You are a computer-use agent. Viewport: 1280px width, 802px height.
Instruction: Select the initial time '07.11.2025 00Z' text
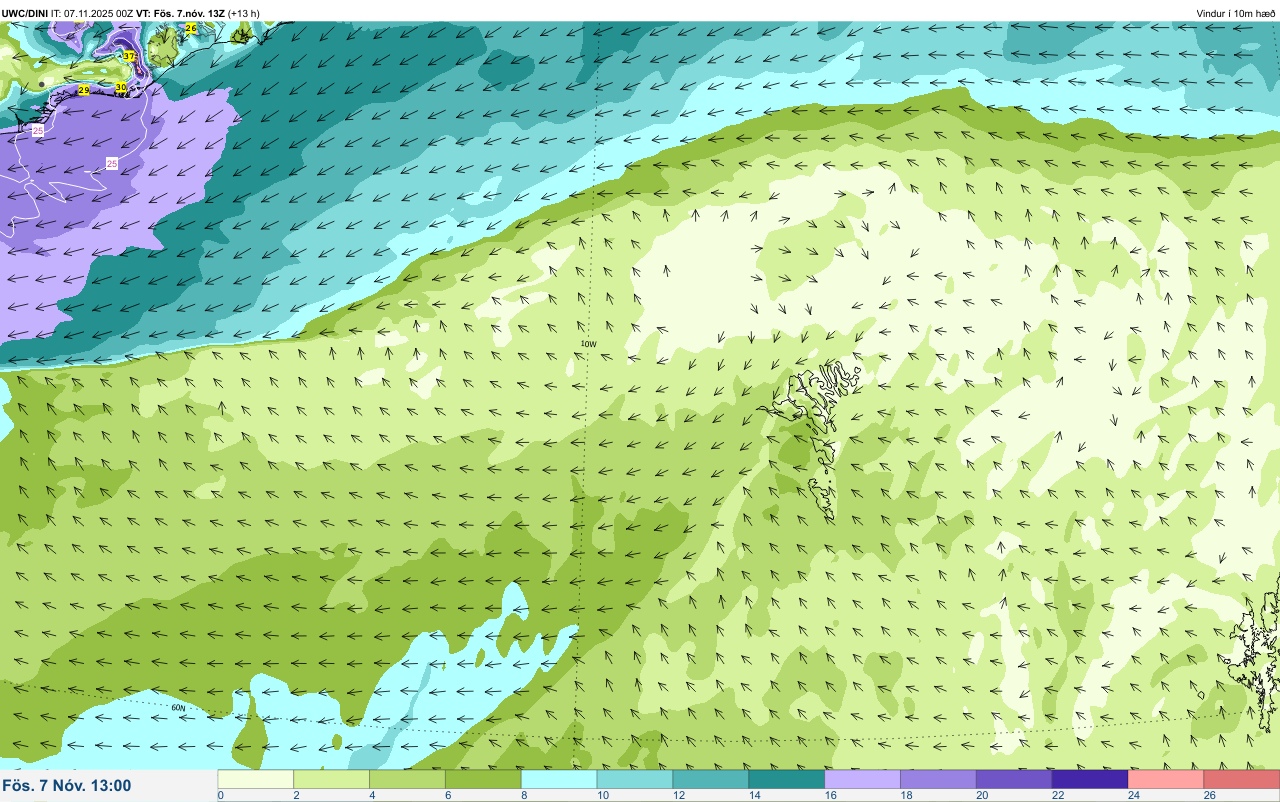pyautogui.click(x=101, y=13)
